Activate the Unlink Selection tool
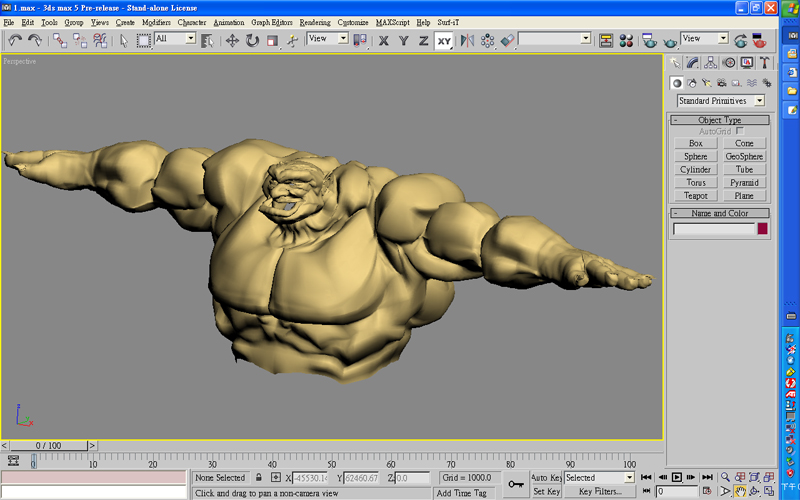This screenshot has width=800, height=500. click(x=80, y=40)
